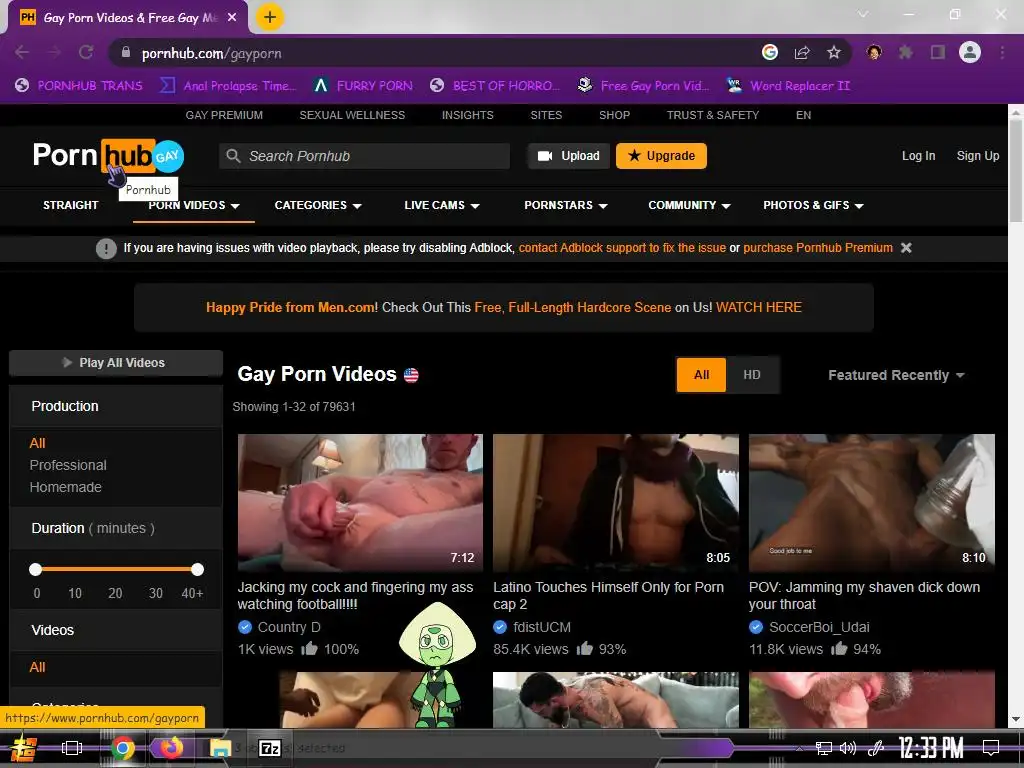Change language via EN
The image size is (1024, 768).
coord(803,115)
